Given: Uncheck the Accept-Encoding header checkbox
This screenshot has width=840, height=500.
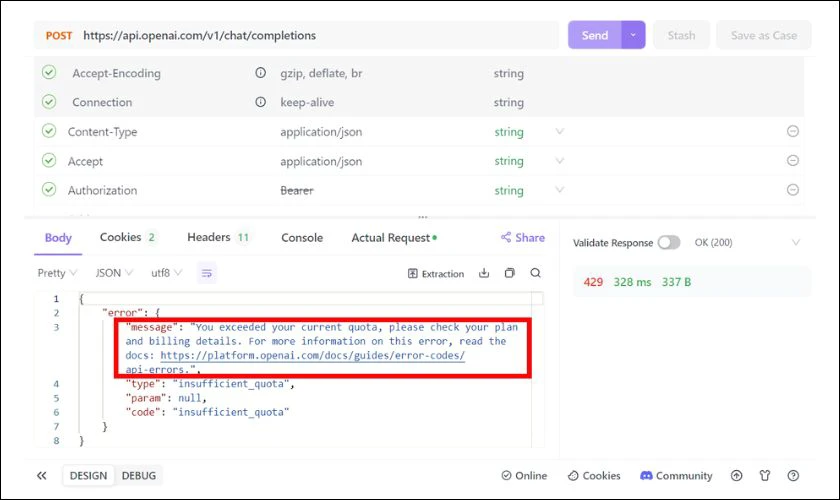Looking at the screenshot, I should (x=49, y=72).
